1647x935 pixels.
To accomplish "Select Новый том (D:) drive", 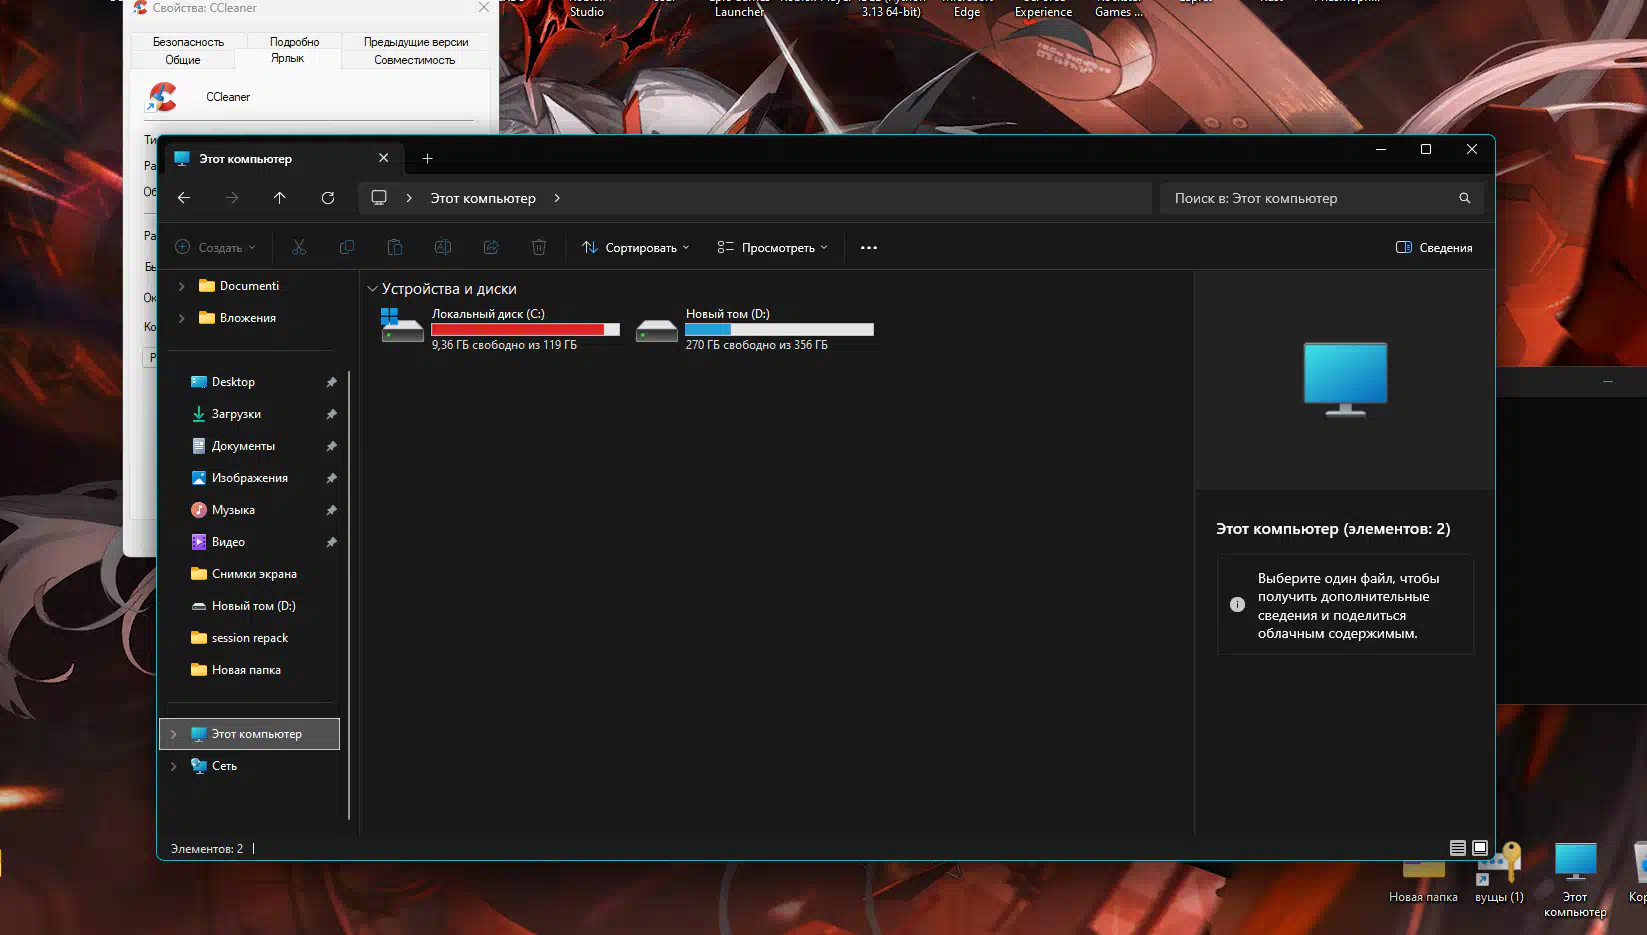I will (x=755, y=329).
